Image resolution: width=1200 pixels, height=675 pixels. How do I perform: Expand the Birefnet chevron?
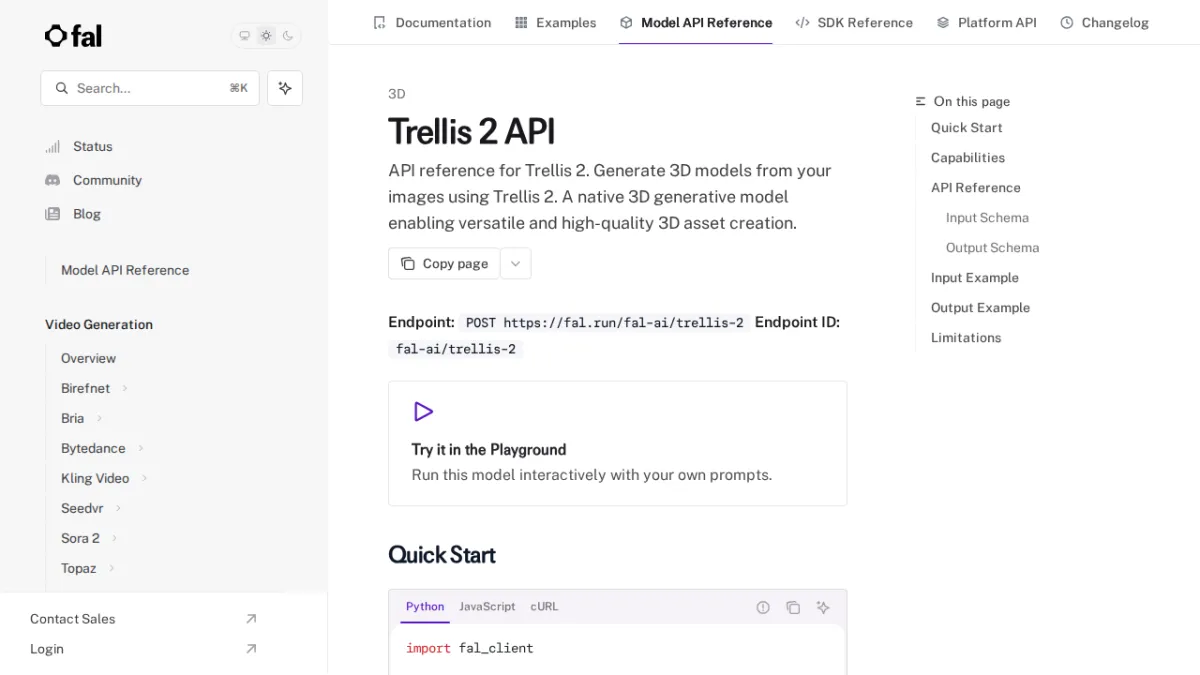(125, 388)
